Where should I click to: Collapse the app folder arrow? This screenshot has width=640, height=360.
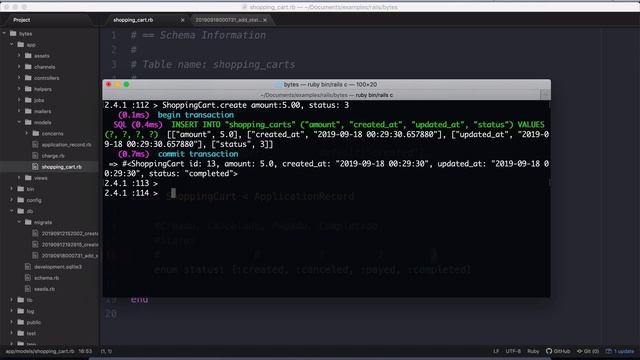[12, 44]
